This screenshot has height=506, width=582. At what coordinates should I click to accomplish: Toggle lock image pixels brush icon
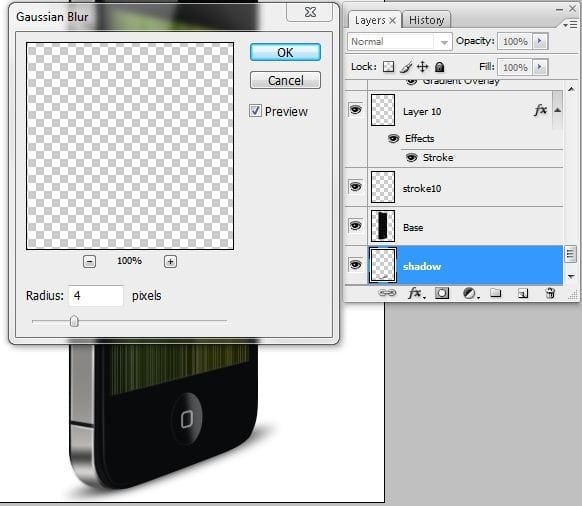click(x=406, y=67)
